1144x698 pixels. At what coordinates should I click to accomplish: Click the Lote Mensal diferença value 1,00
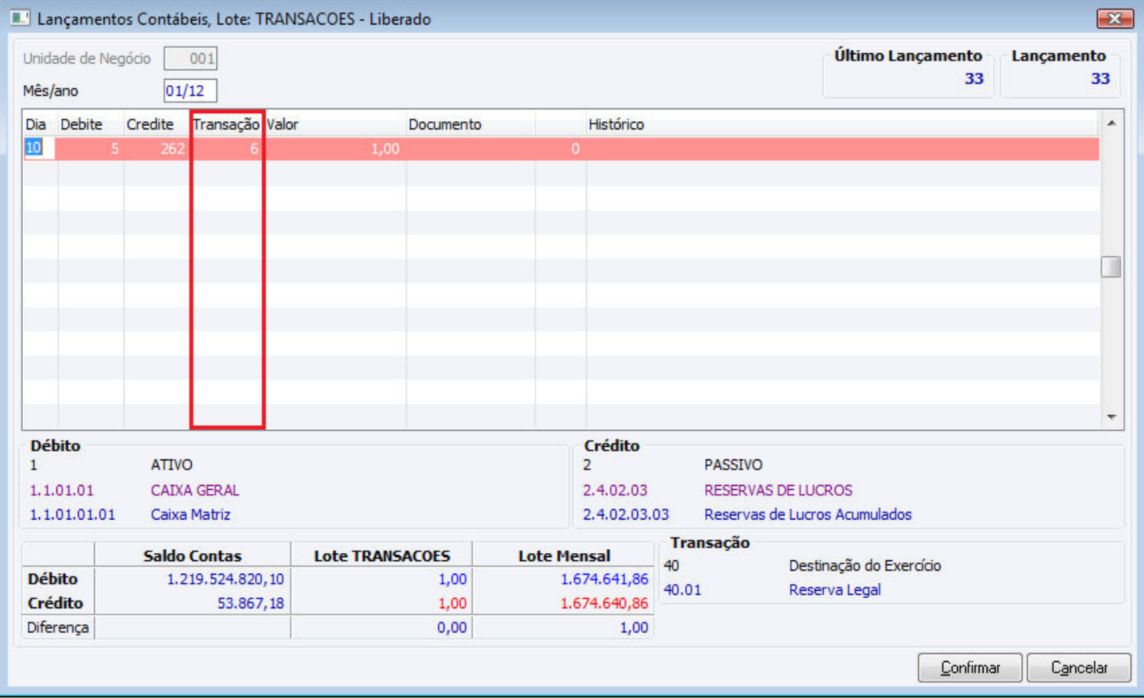pos(633,627)
